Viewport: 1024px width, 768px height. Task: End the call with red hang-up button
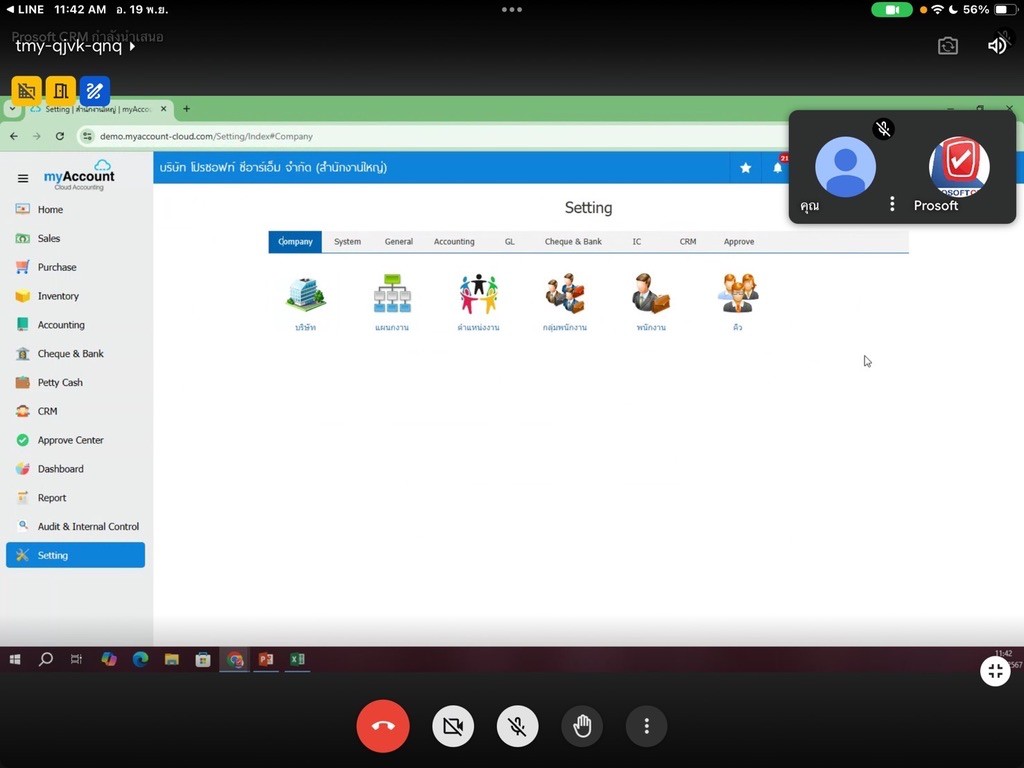[383, 726]
